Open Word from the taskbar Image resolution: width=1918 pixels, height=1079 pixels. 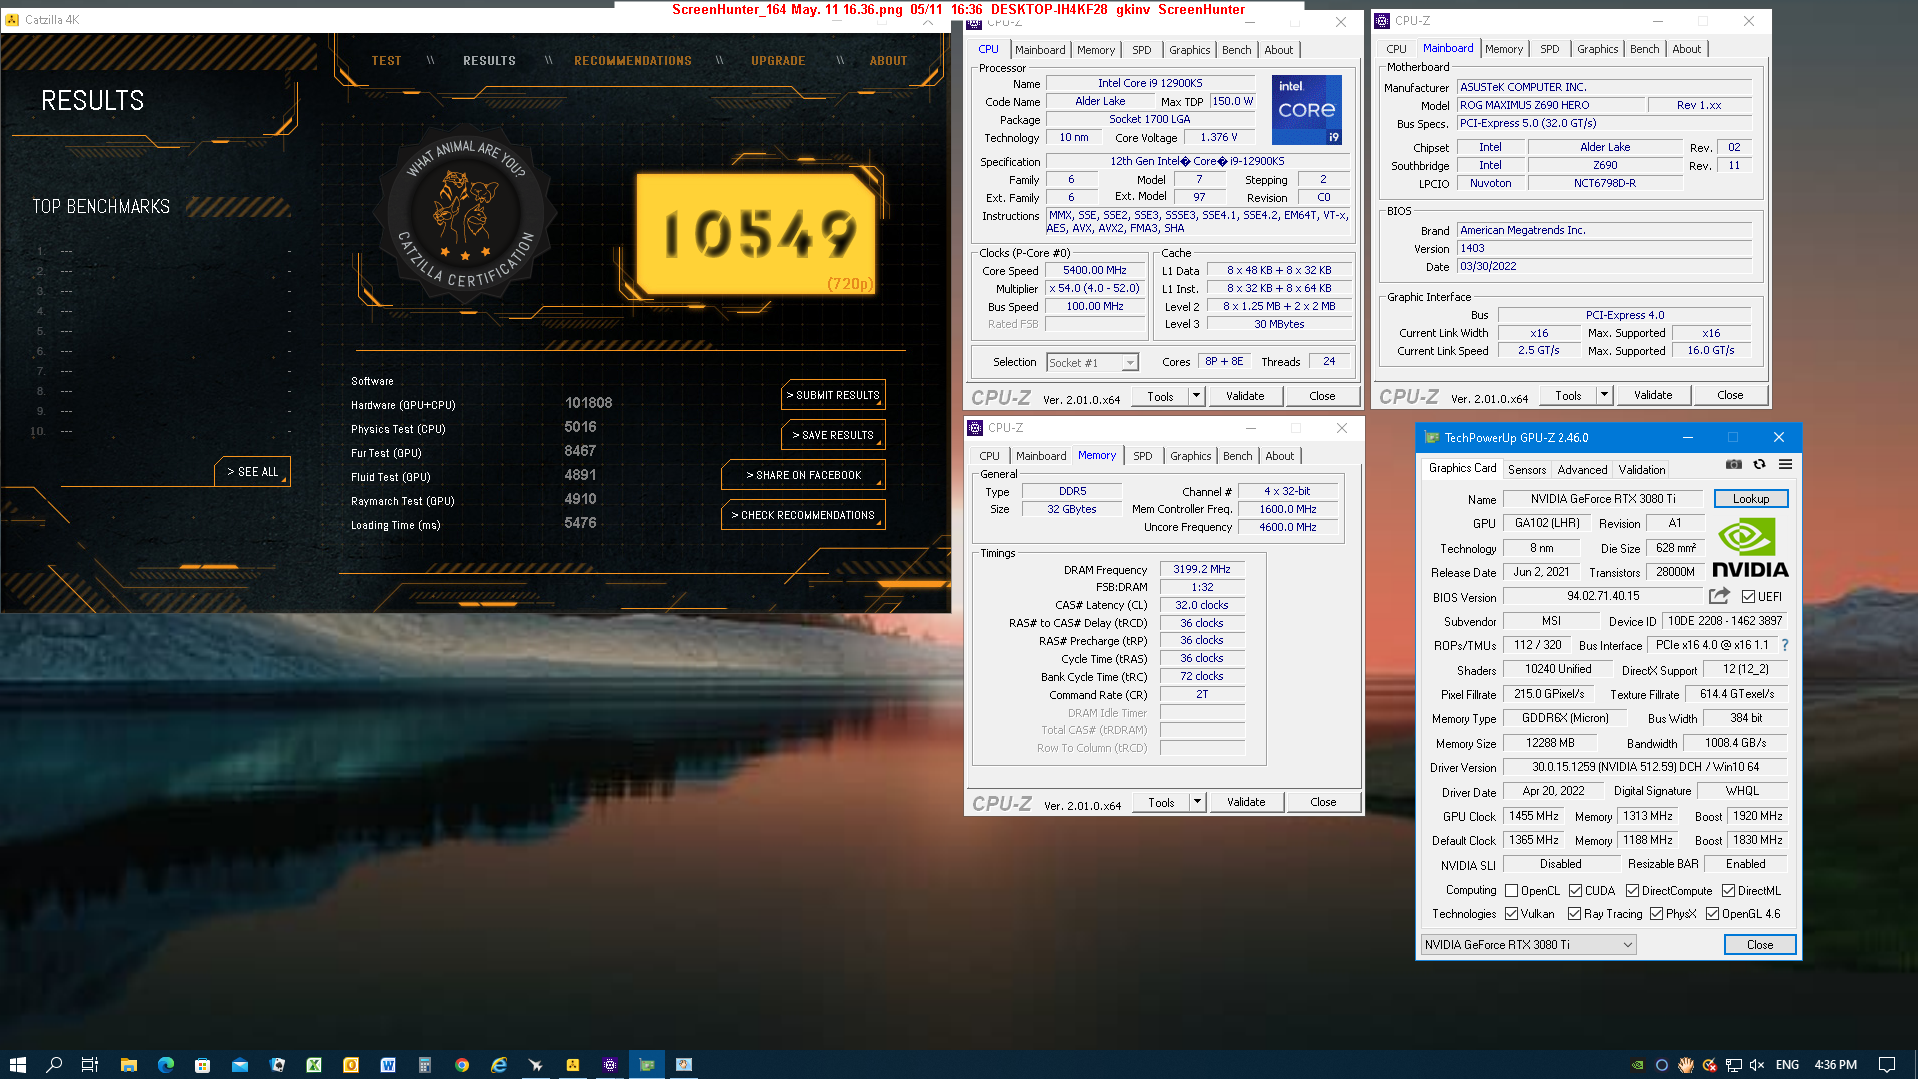[x=388, y=1065]
